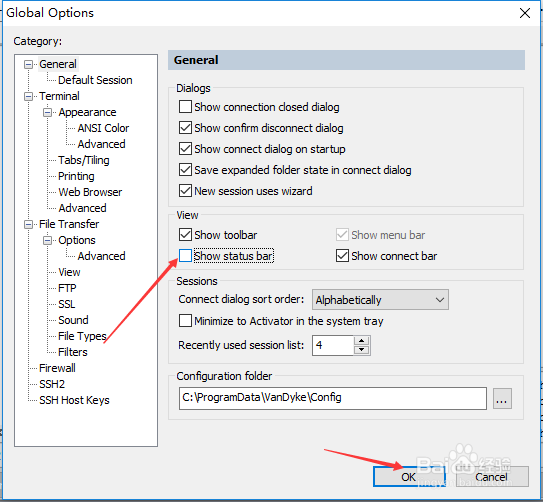Open the Connect dialog sort order dropdown
The width and height of the screenshot is (543, 502).
[380, 299]
